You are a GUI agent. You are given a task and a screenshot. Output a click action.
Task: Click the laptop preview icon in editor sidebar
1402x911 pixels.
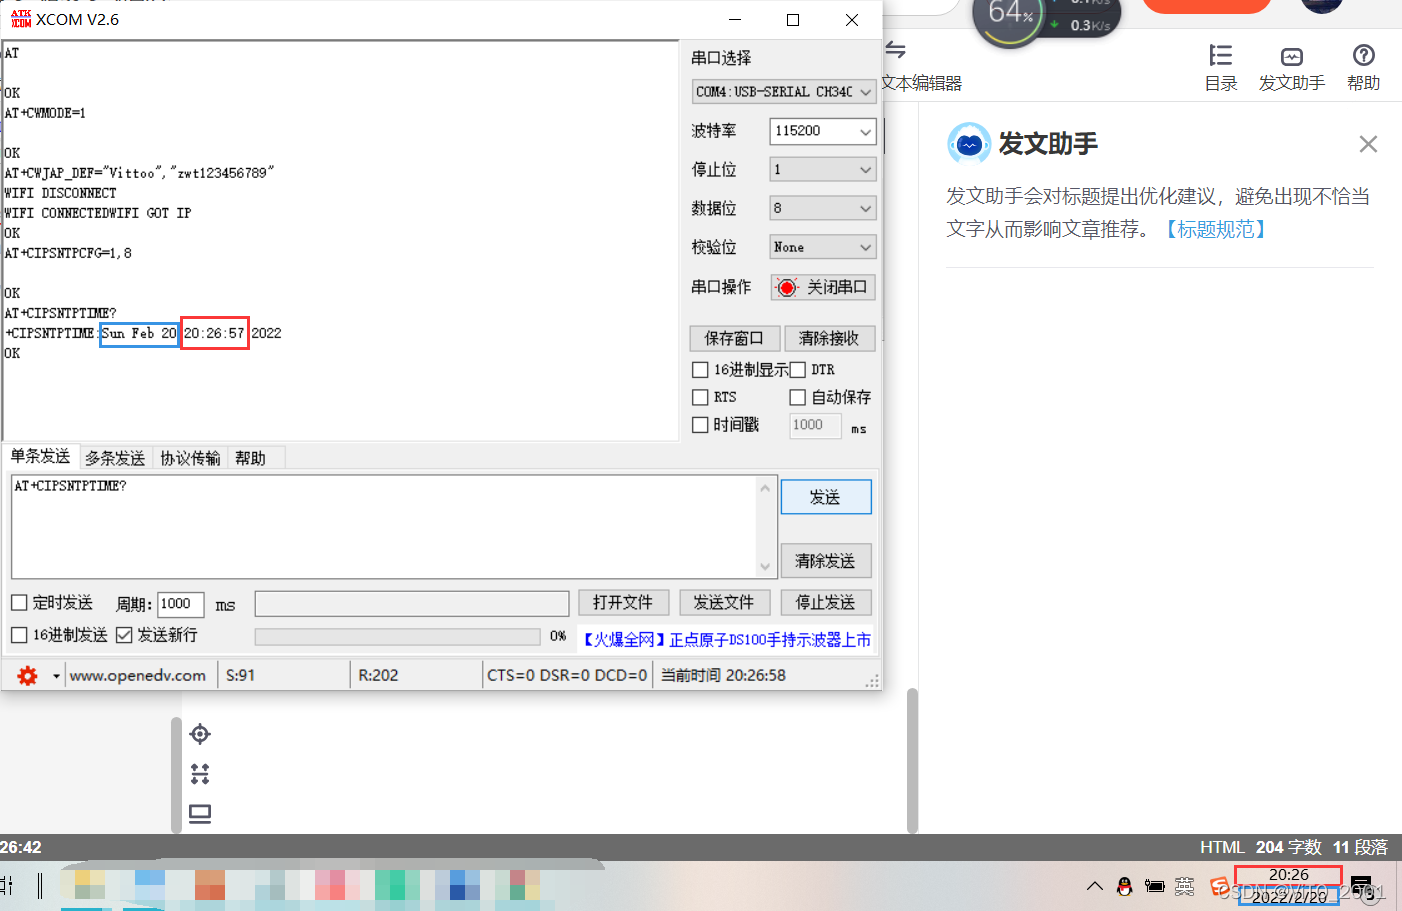click(200, 814)
